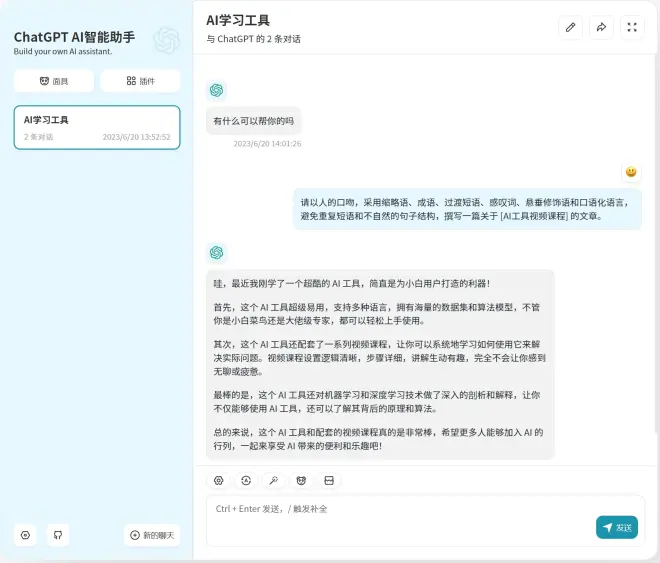Viewport: 660px width, 563px height.
Task: Click 'Build your own AI assistant.' tagline
Action: 63,51
